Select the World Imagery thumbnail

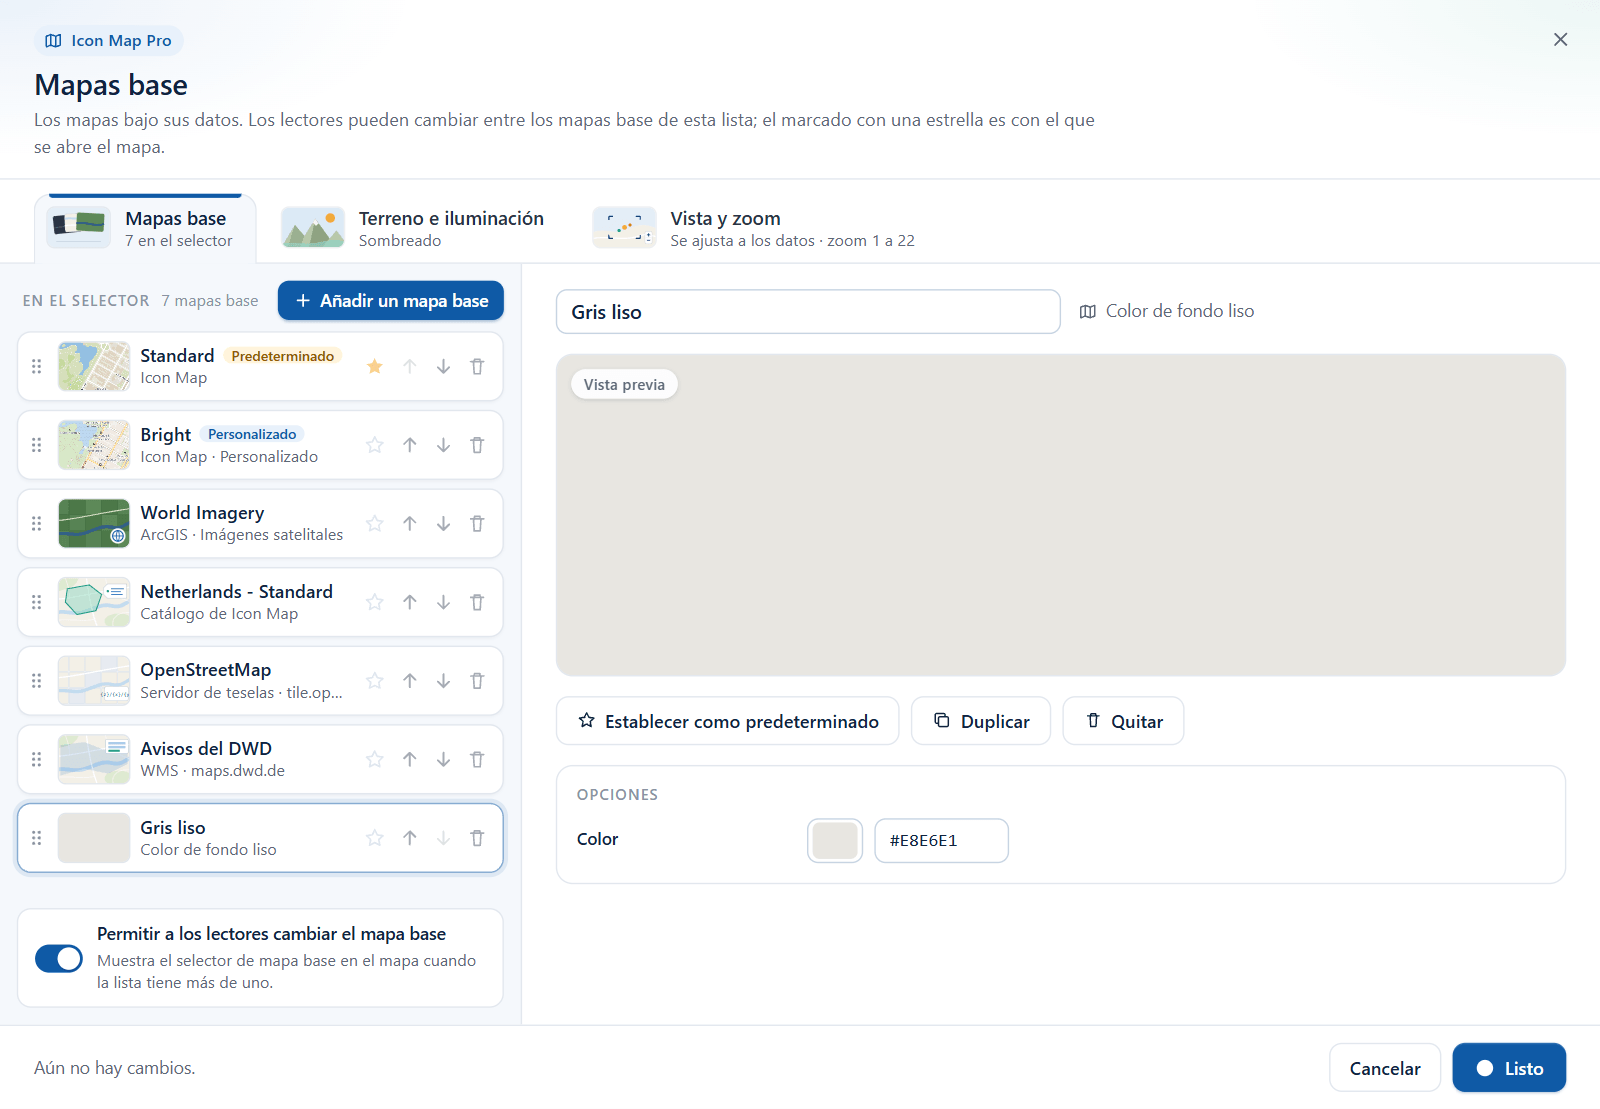tap(94, 523)
